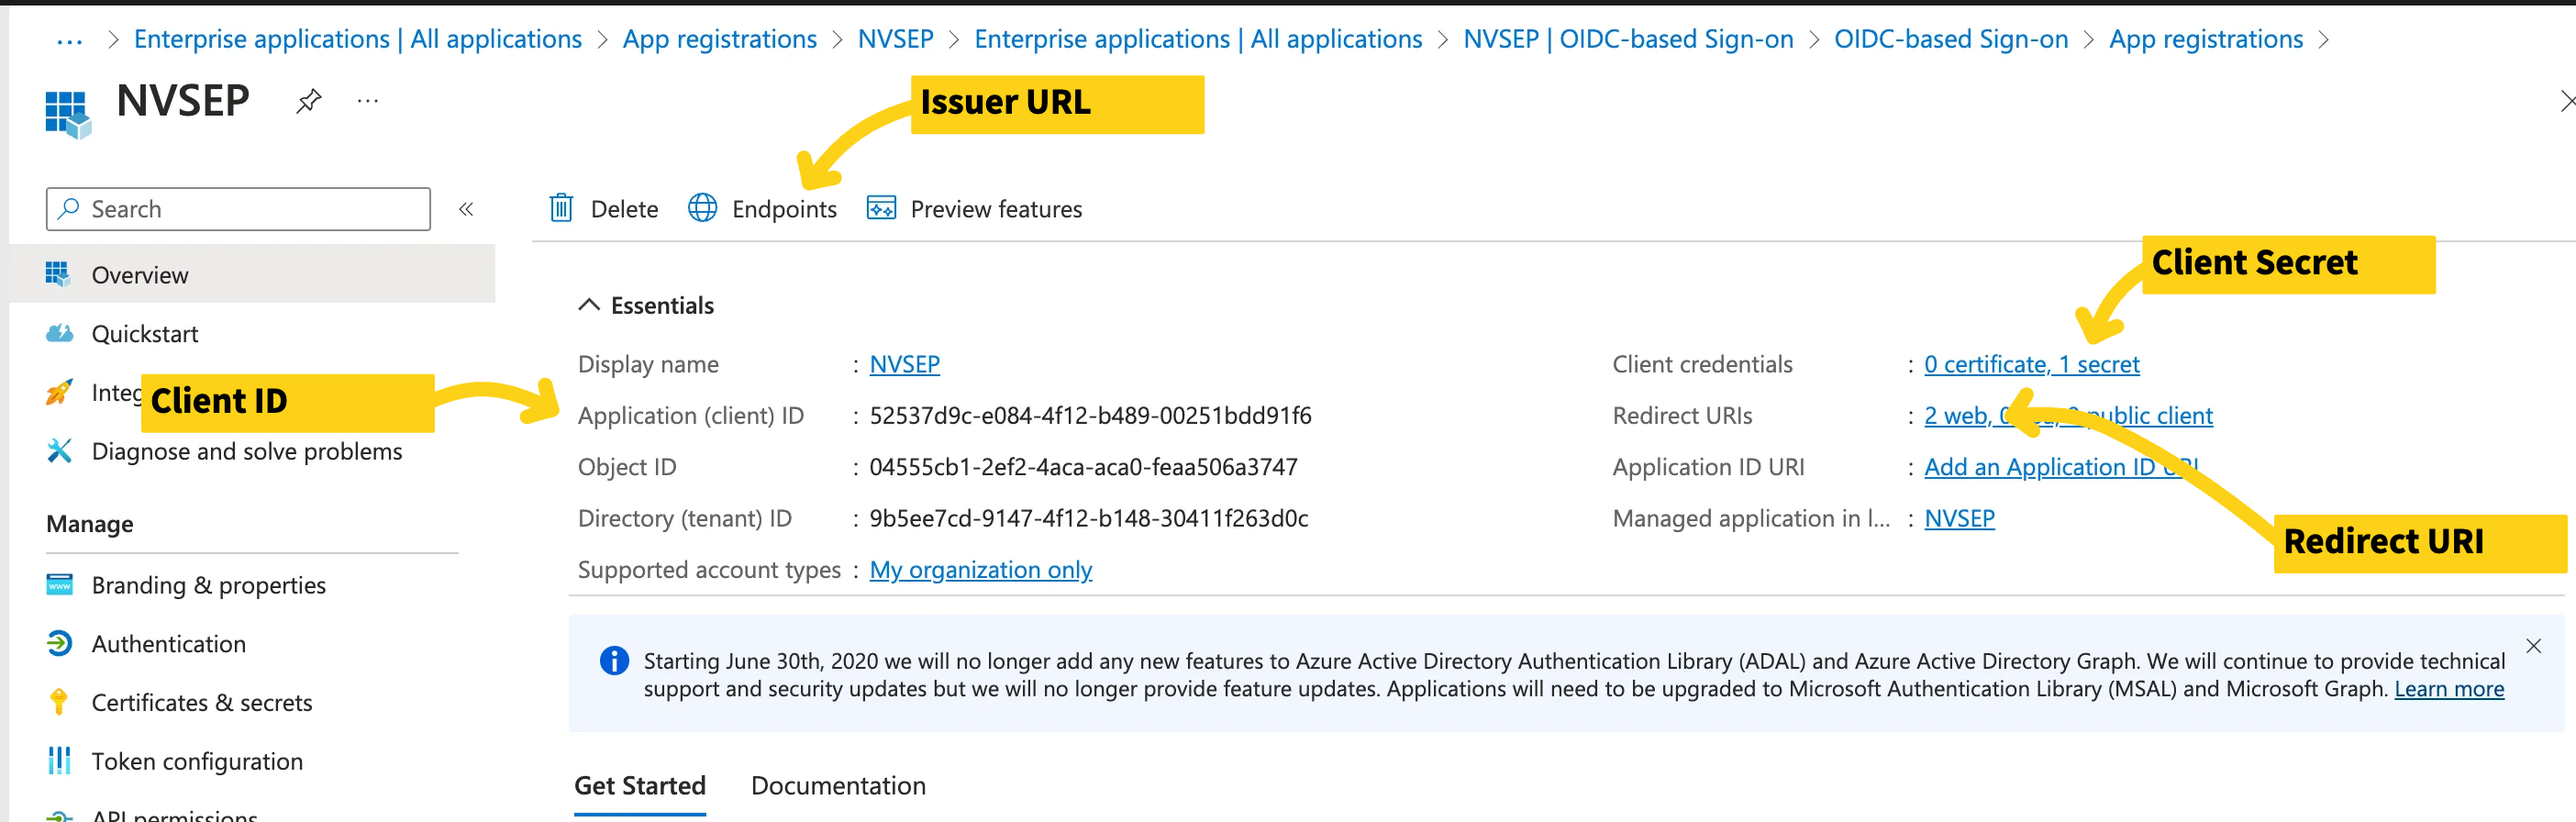Screen dimensions: 2576x822
Task: Select the Application (client) ID value
Action: [1090, 415]
